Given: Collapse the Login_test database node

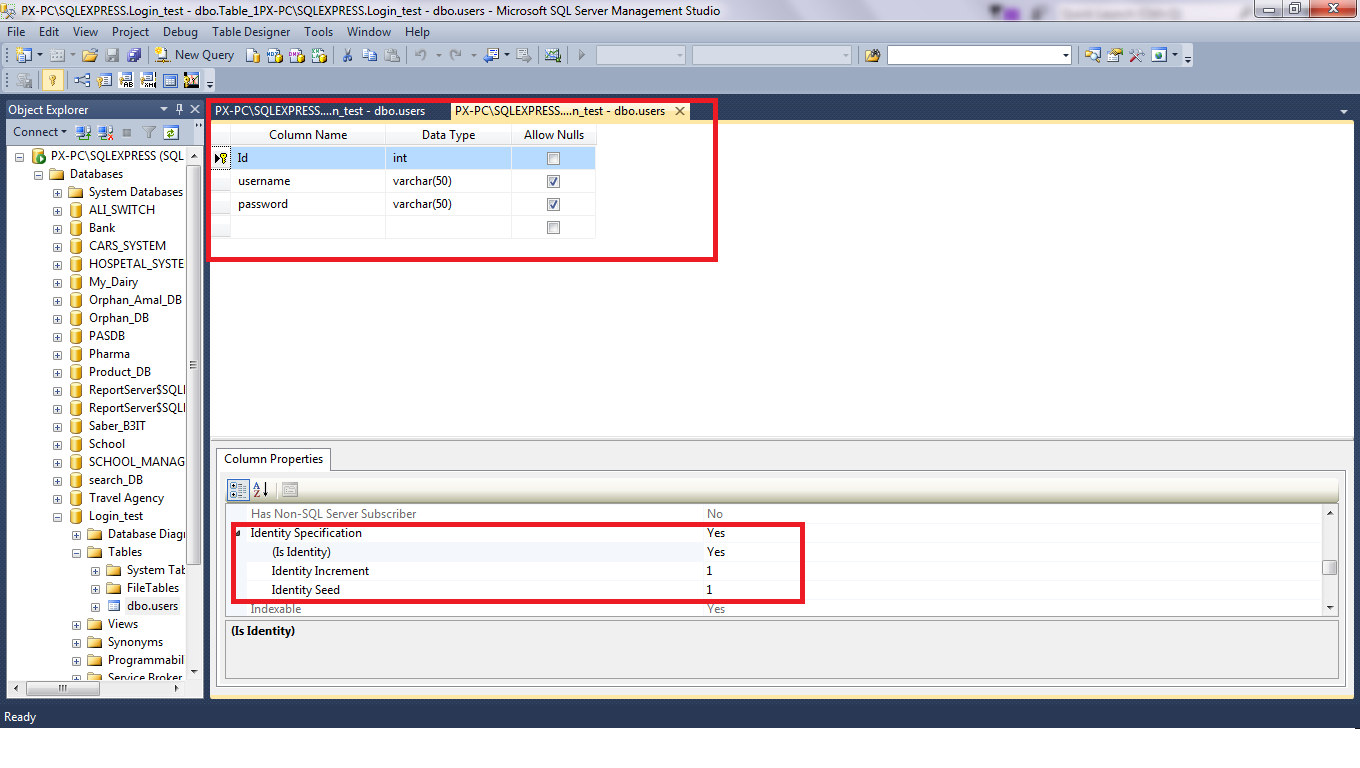Looking at the screenshot, I should (x=57, y=516).
